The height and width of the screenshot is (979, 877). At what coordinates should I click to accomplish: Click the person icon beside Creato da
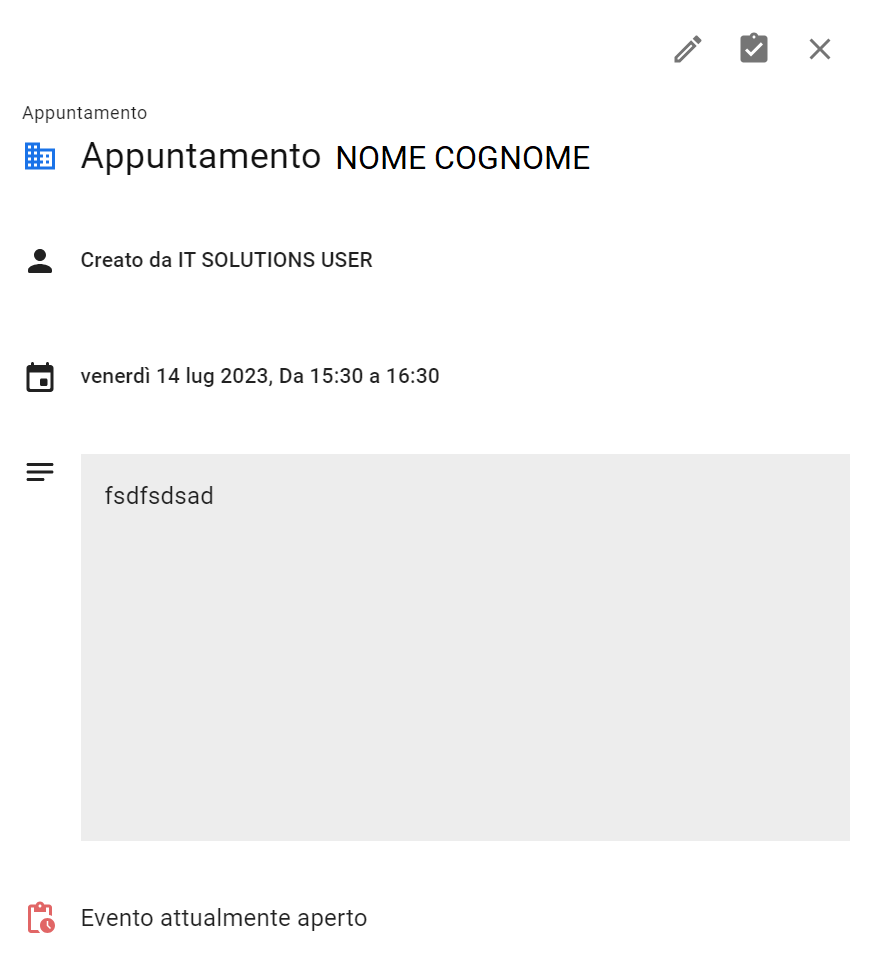click(39, 260)
